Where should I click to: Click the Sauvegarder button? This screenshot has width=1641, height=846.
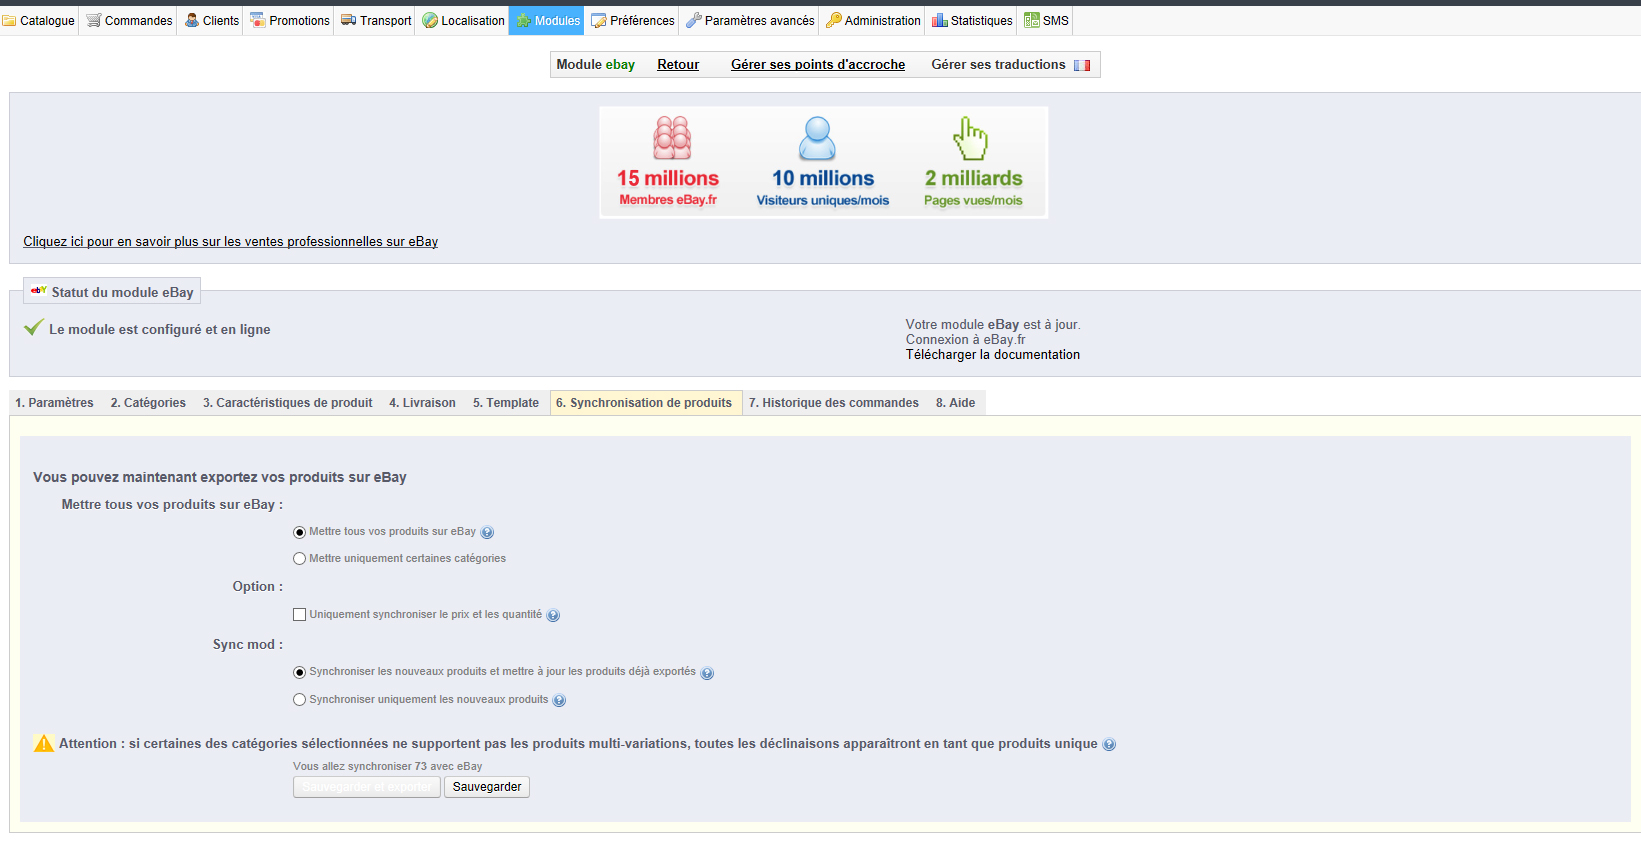coord(487,787)
